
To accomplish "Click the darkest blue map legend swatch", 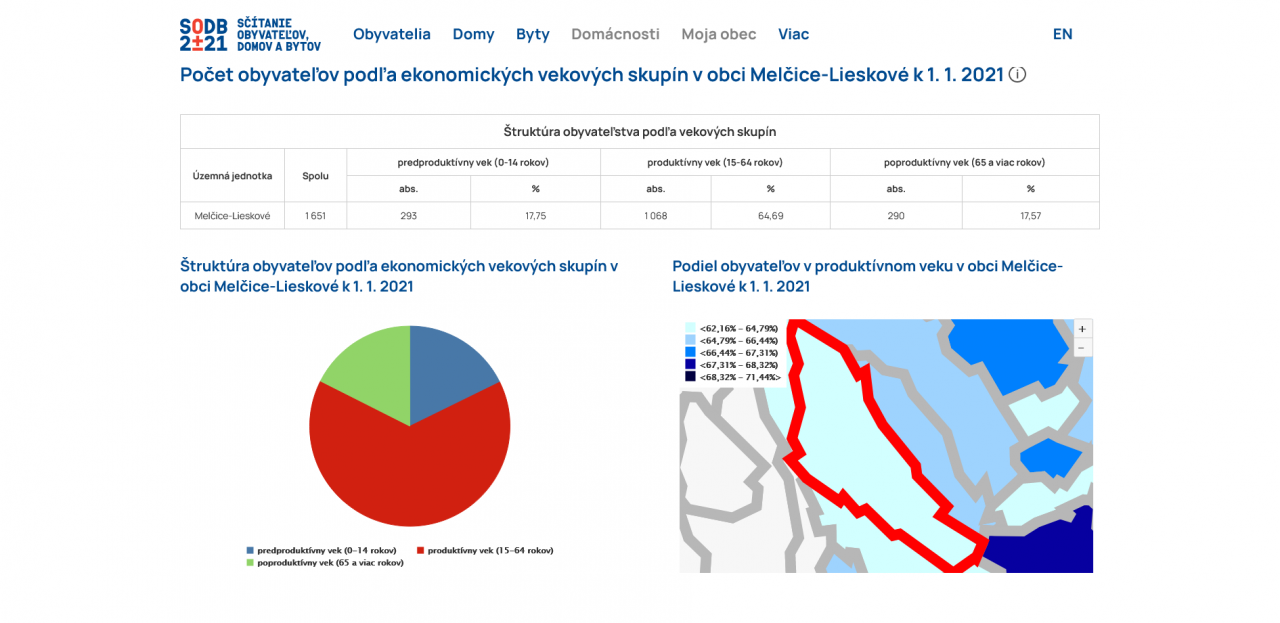I will tap(690, 377).
